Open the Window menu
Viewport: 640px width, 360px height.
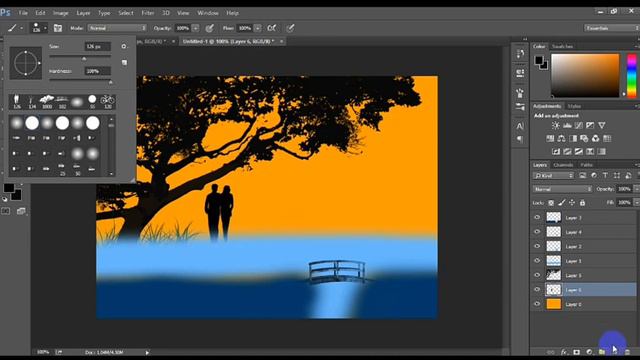(x=208, y=13)
